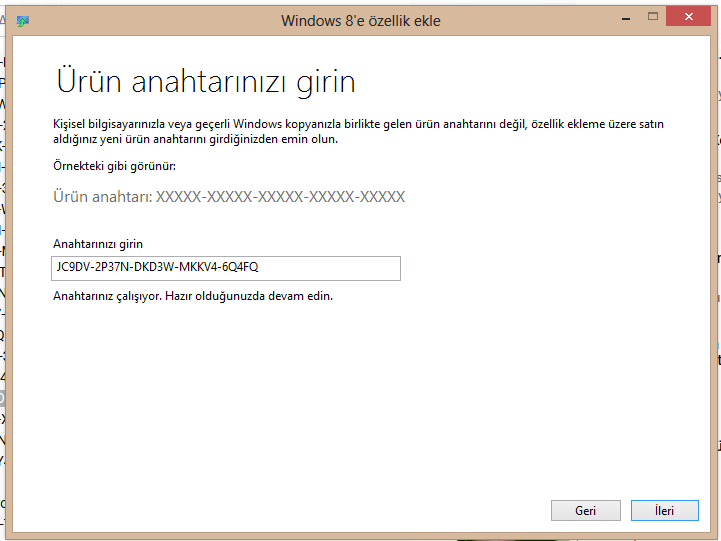This screenshot has width=721, height=541.
Task: Click the Windows 8'e özellik ekle title
Action: 361,21
